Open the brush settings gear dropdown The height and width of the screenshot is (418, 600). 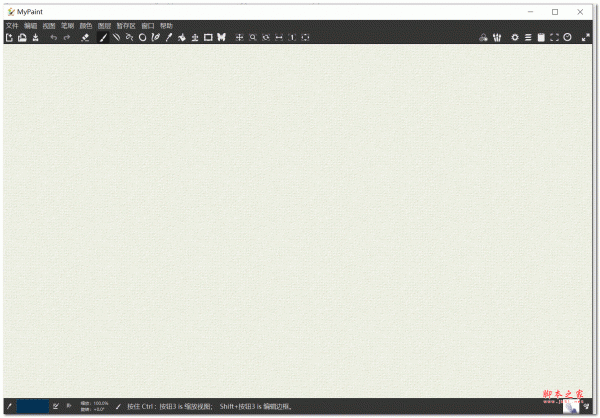coord(515,37)
